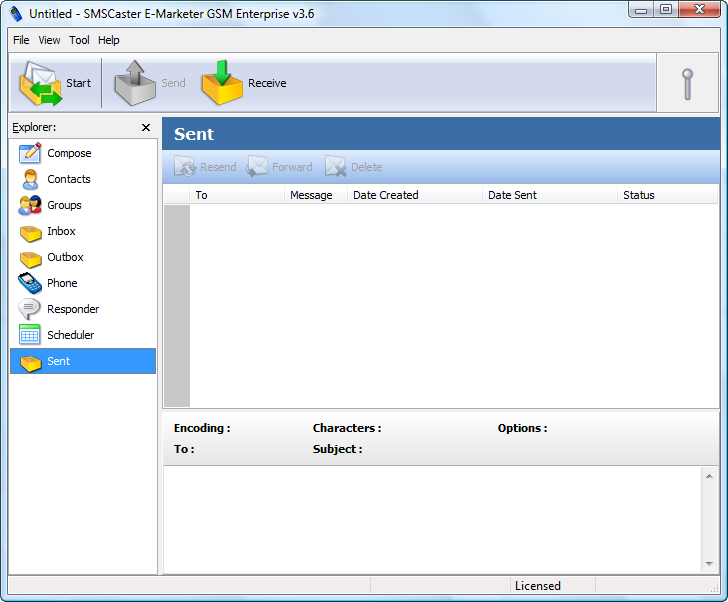Click preview scrollbar down arrow
728x602 pixels.
pyautogui.click(x=709, y=563)
